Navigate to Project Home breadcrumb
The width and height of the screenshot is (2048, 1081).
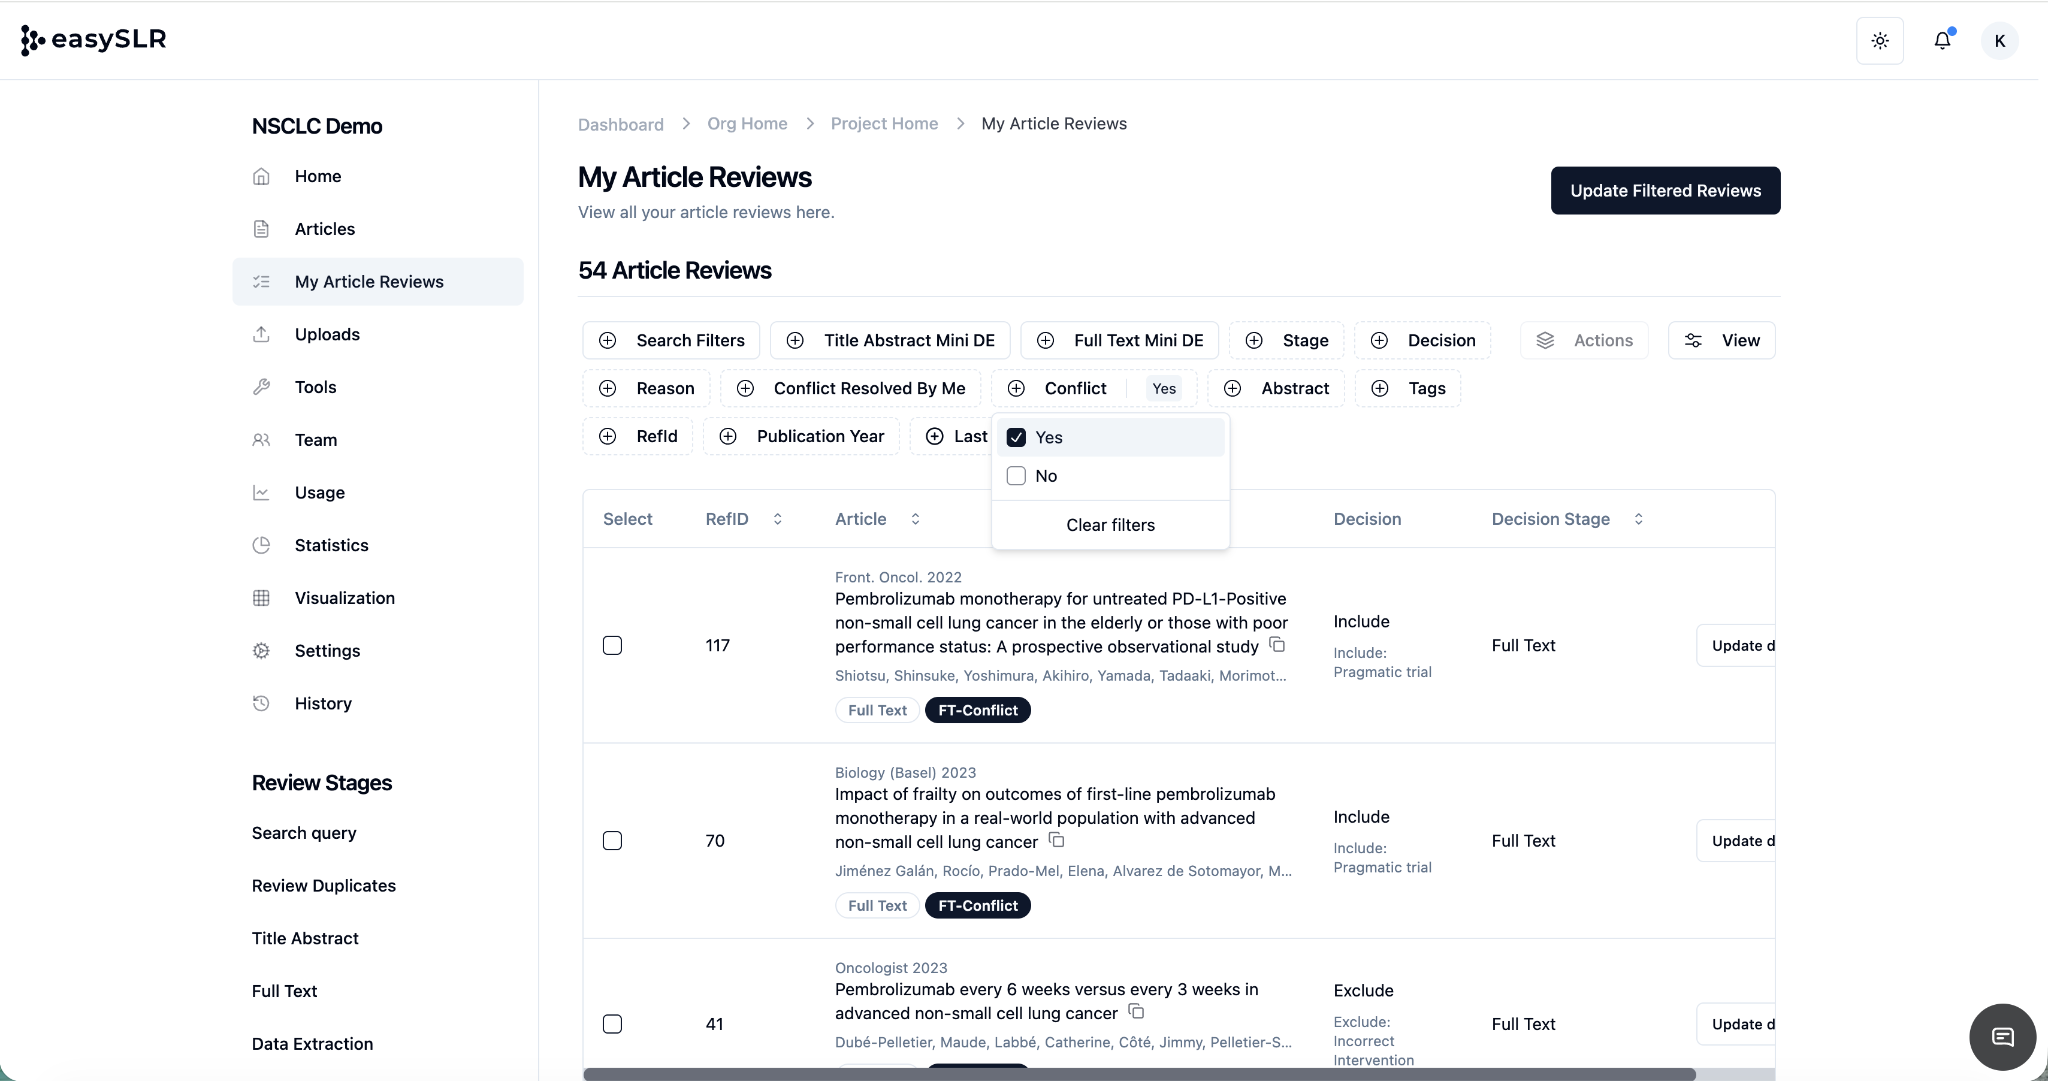pyautogui.click(x=884, y=124)
